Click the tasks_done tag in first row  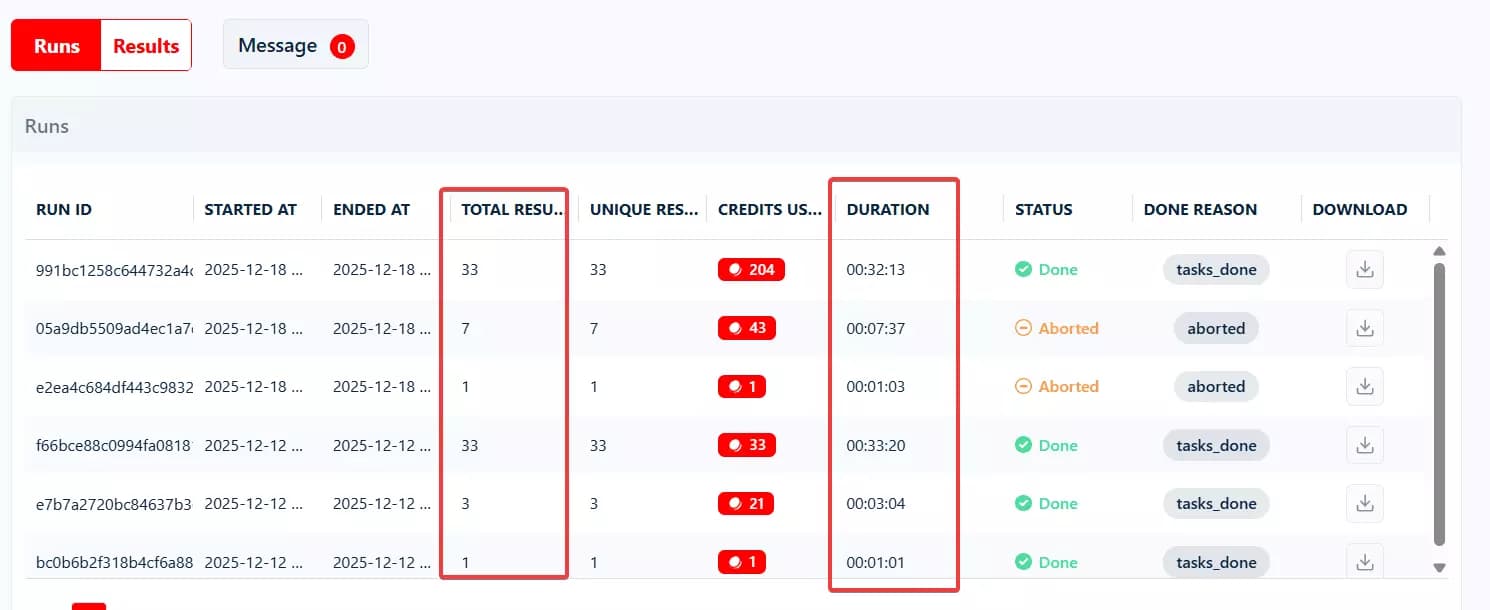pos(1215,270)
